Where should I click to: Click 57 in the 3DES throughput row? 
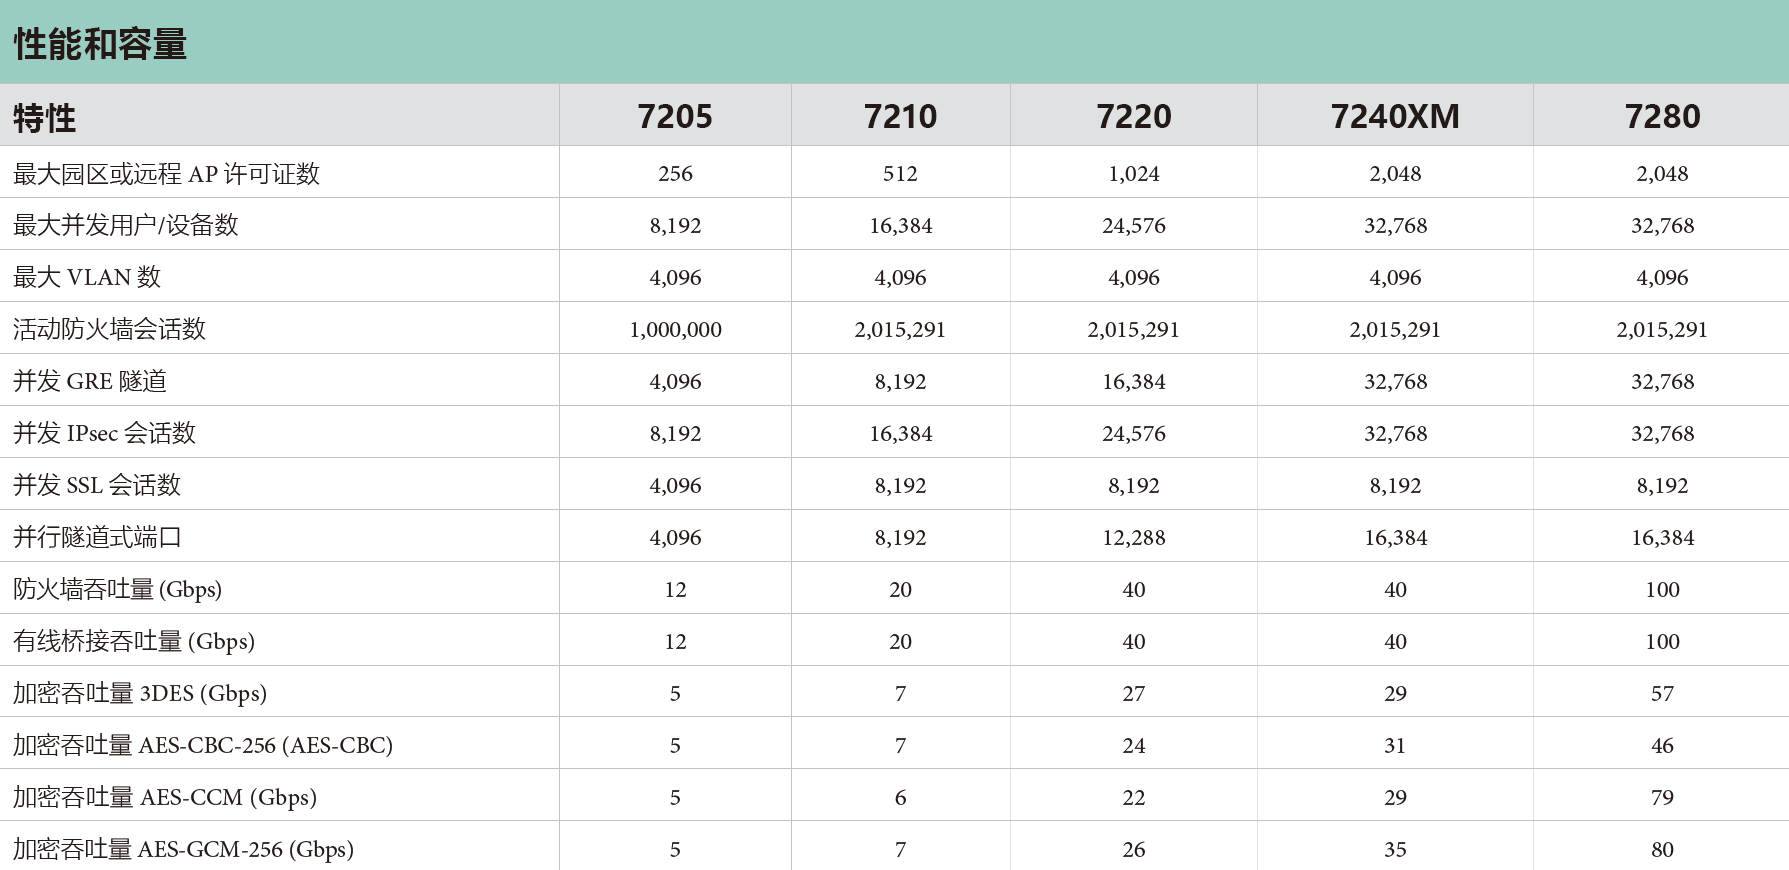1662,694
